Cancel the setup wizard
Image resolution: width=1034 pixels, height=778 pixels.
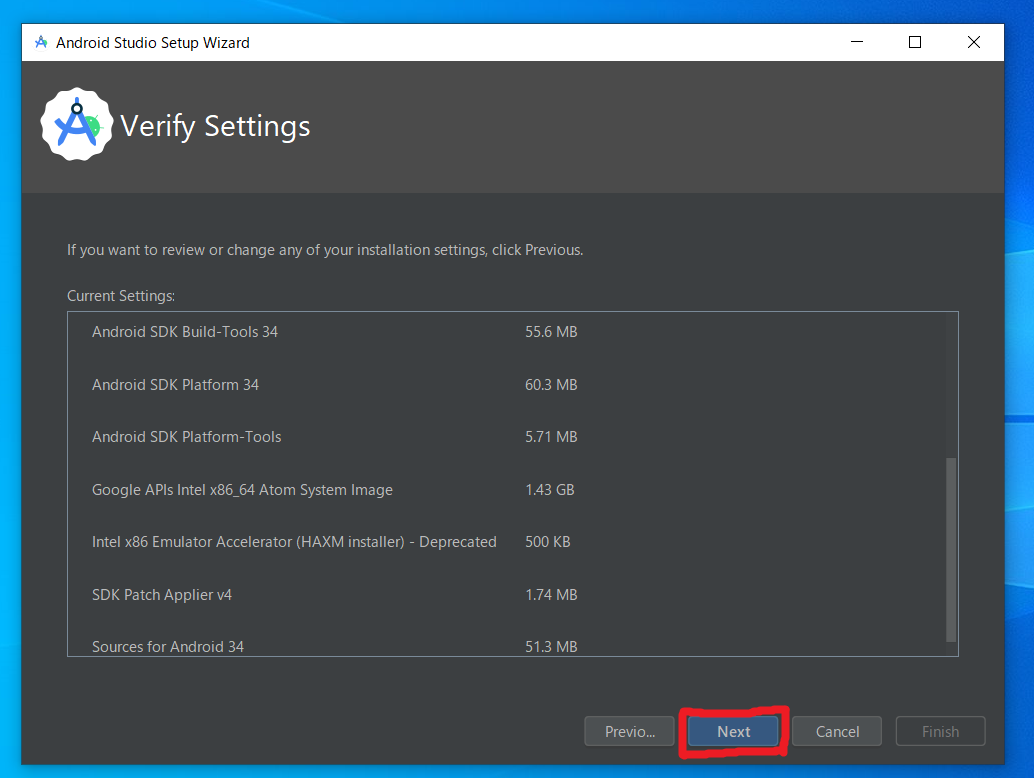click(837, 731)
